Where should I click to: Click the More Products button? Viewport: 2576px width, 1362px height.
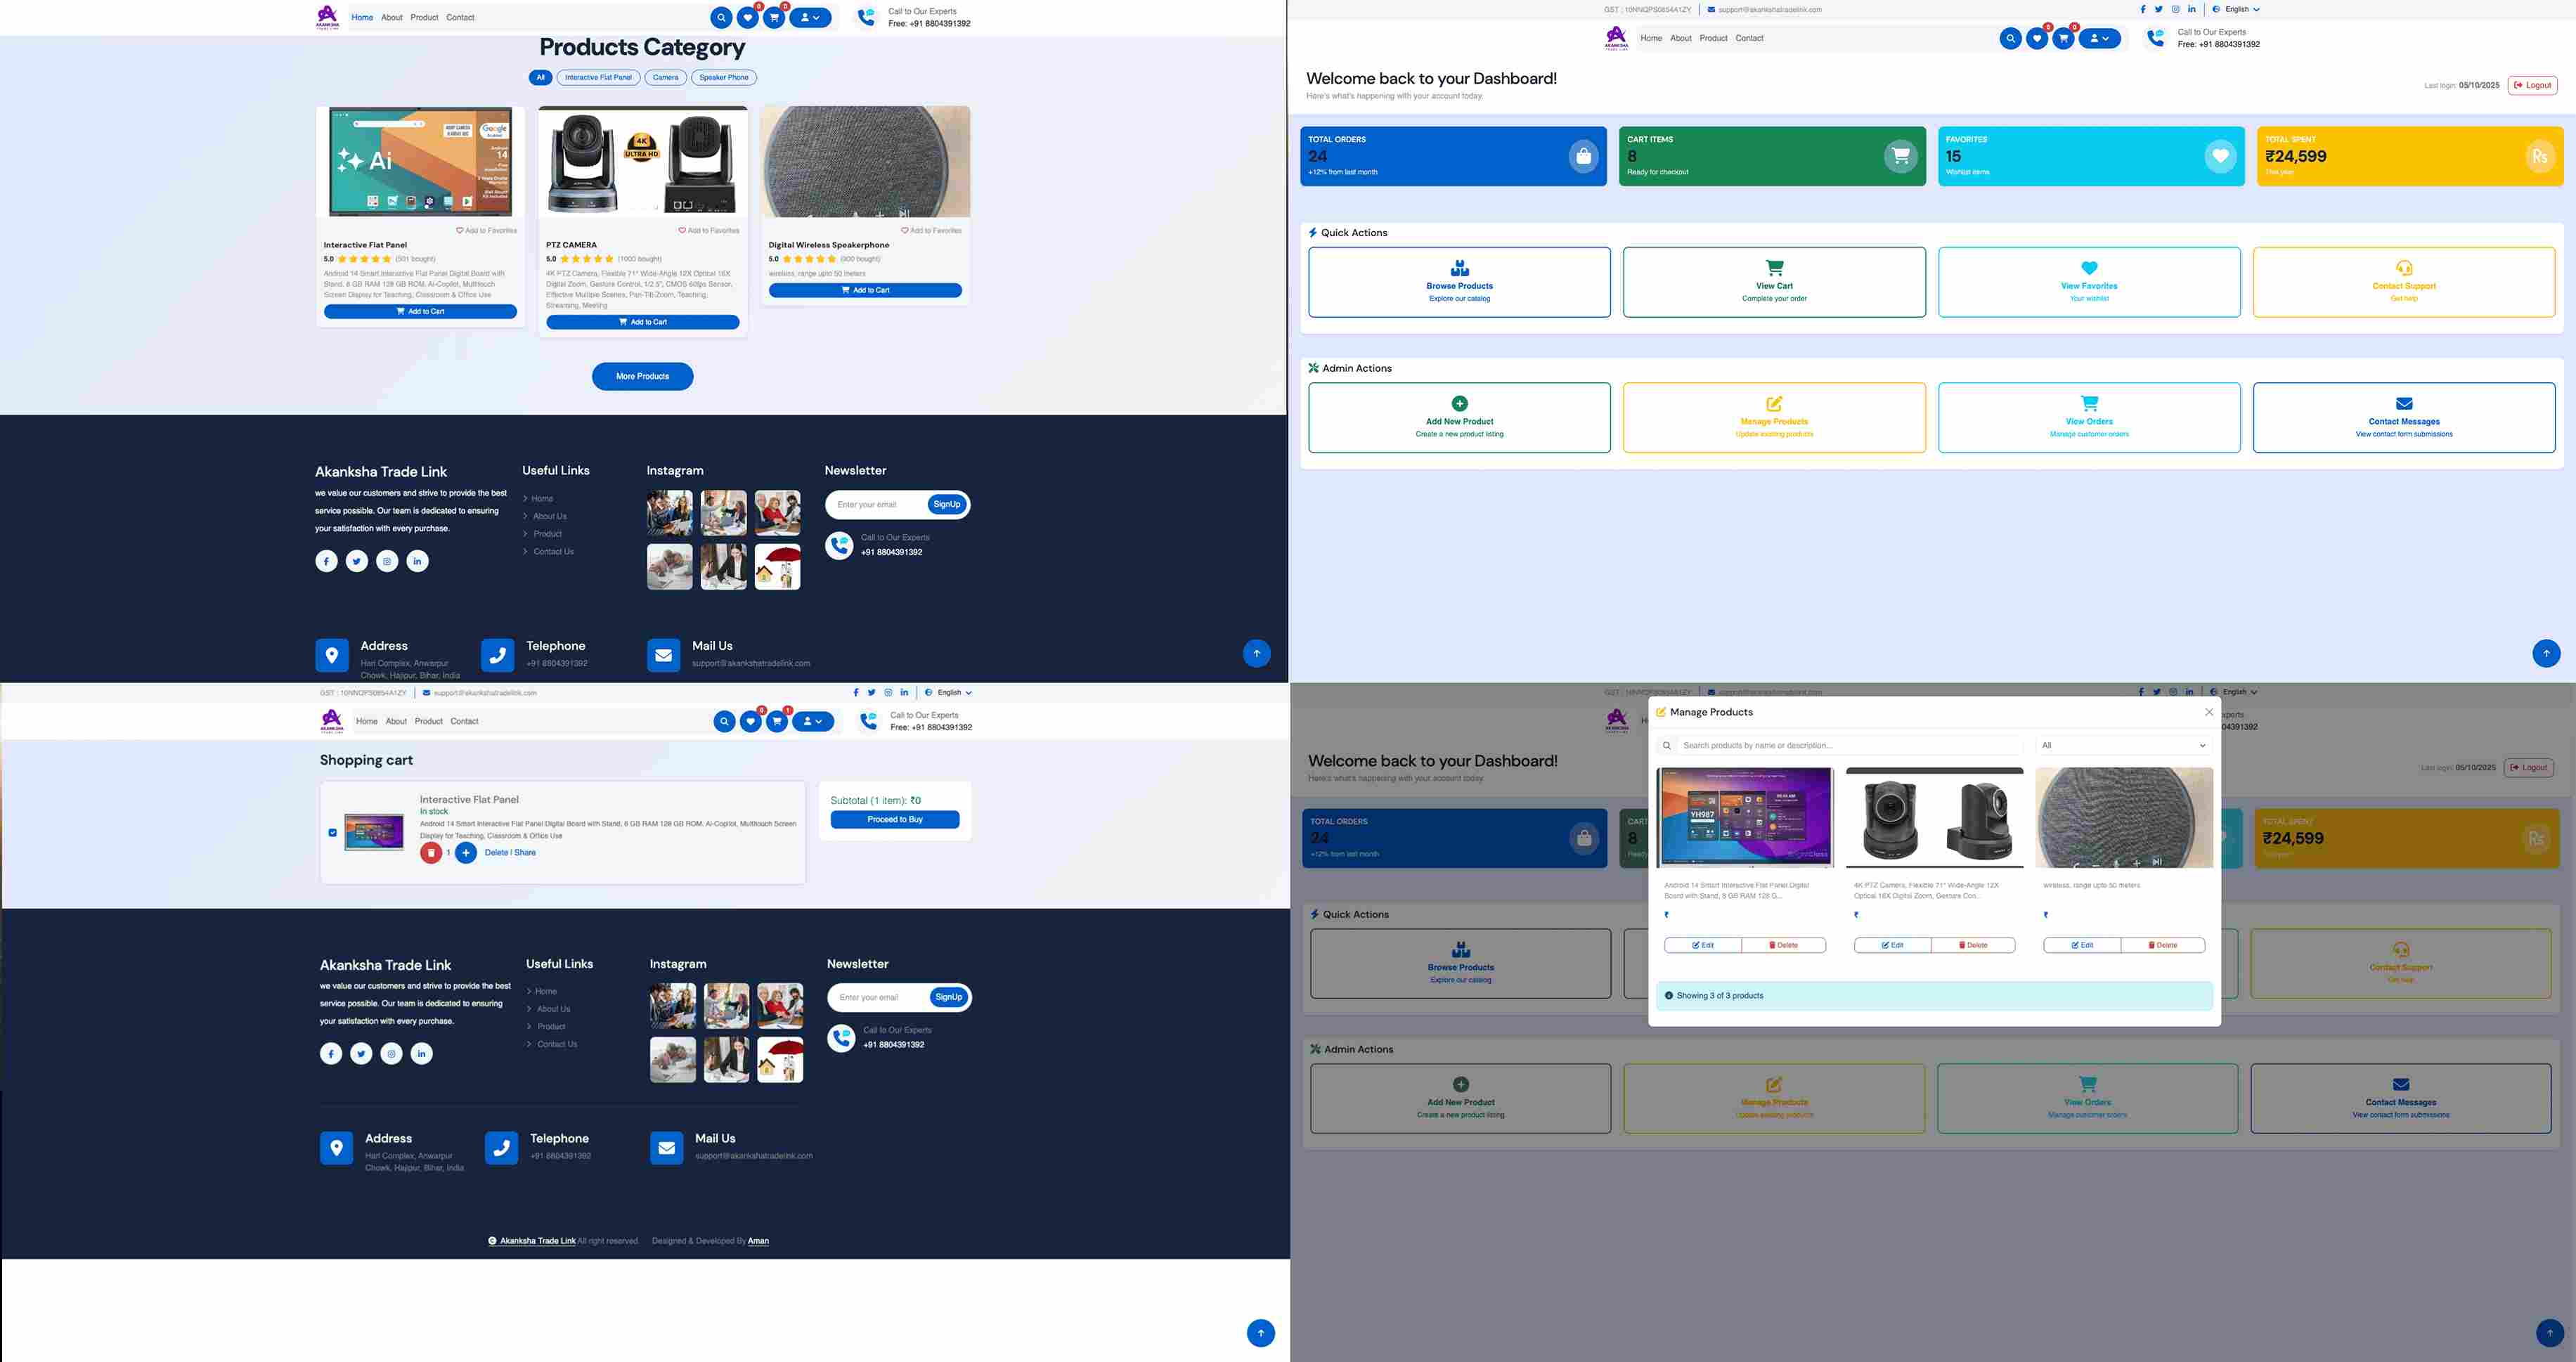[642, 377]
